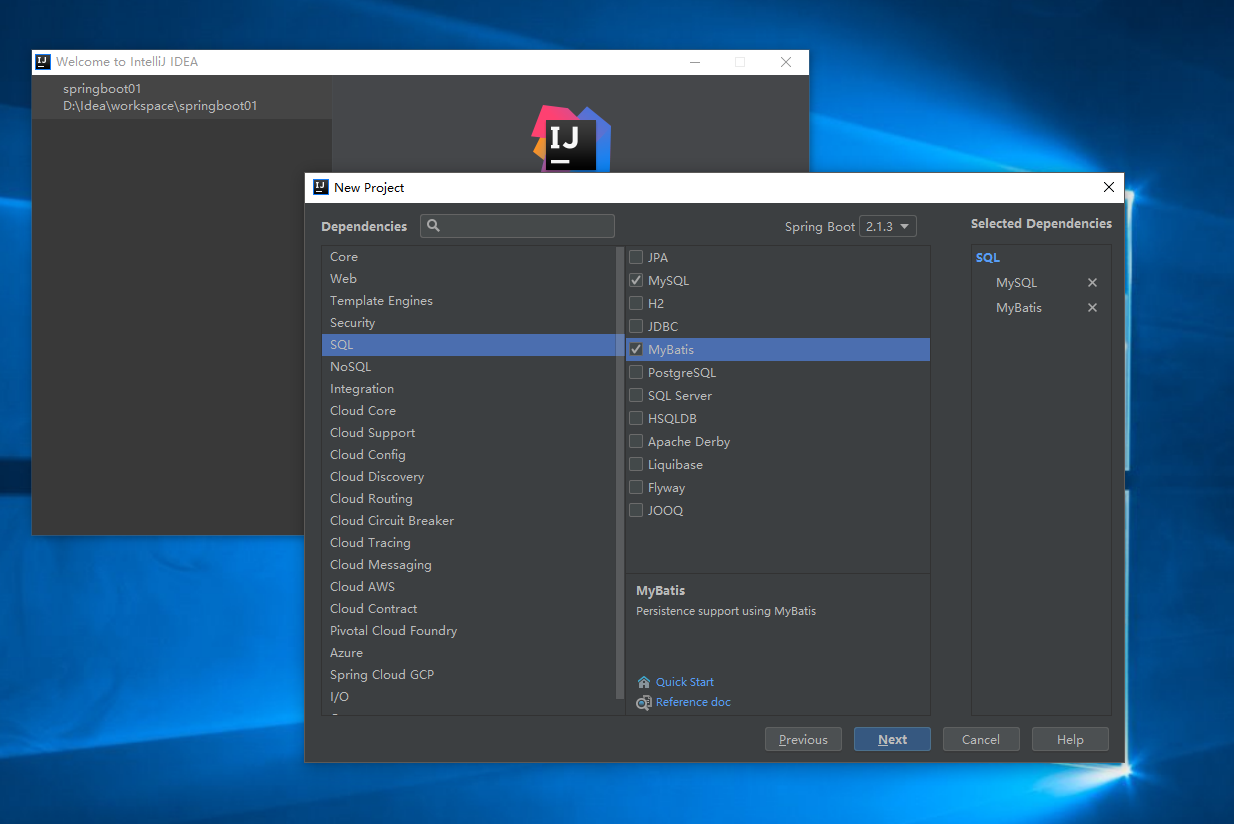The height and width of the screenshot is (824, 1234).
Task: Select the Cloud Messaging category
Action: tap(468, 565)
